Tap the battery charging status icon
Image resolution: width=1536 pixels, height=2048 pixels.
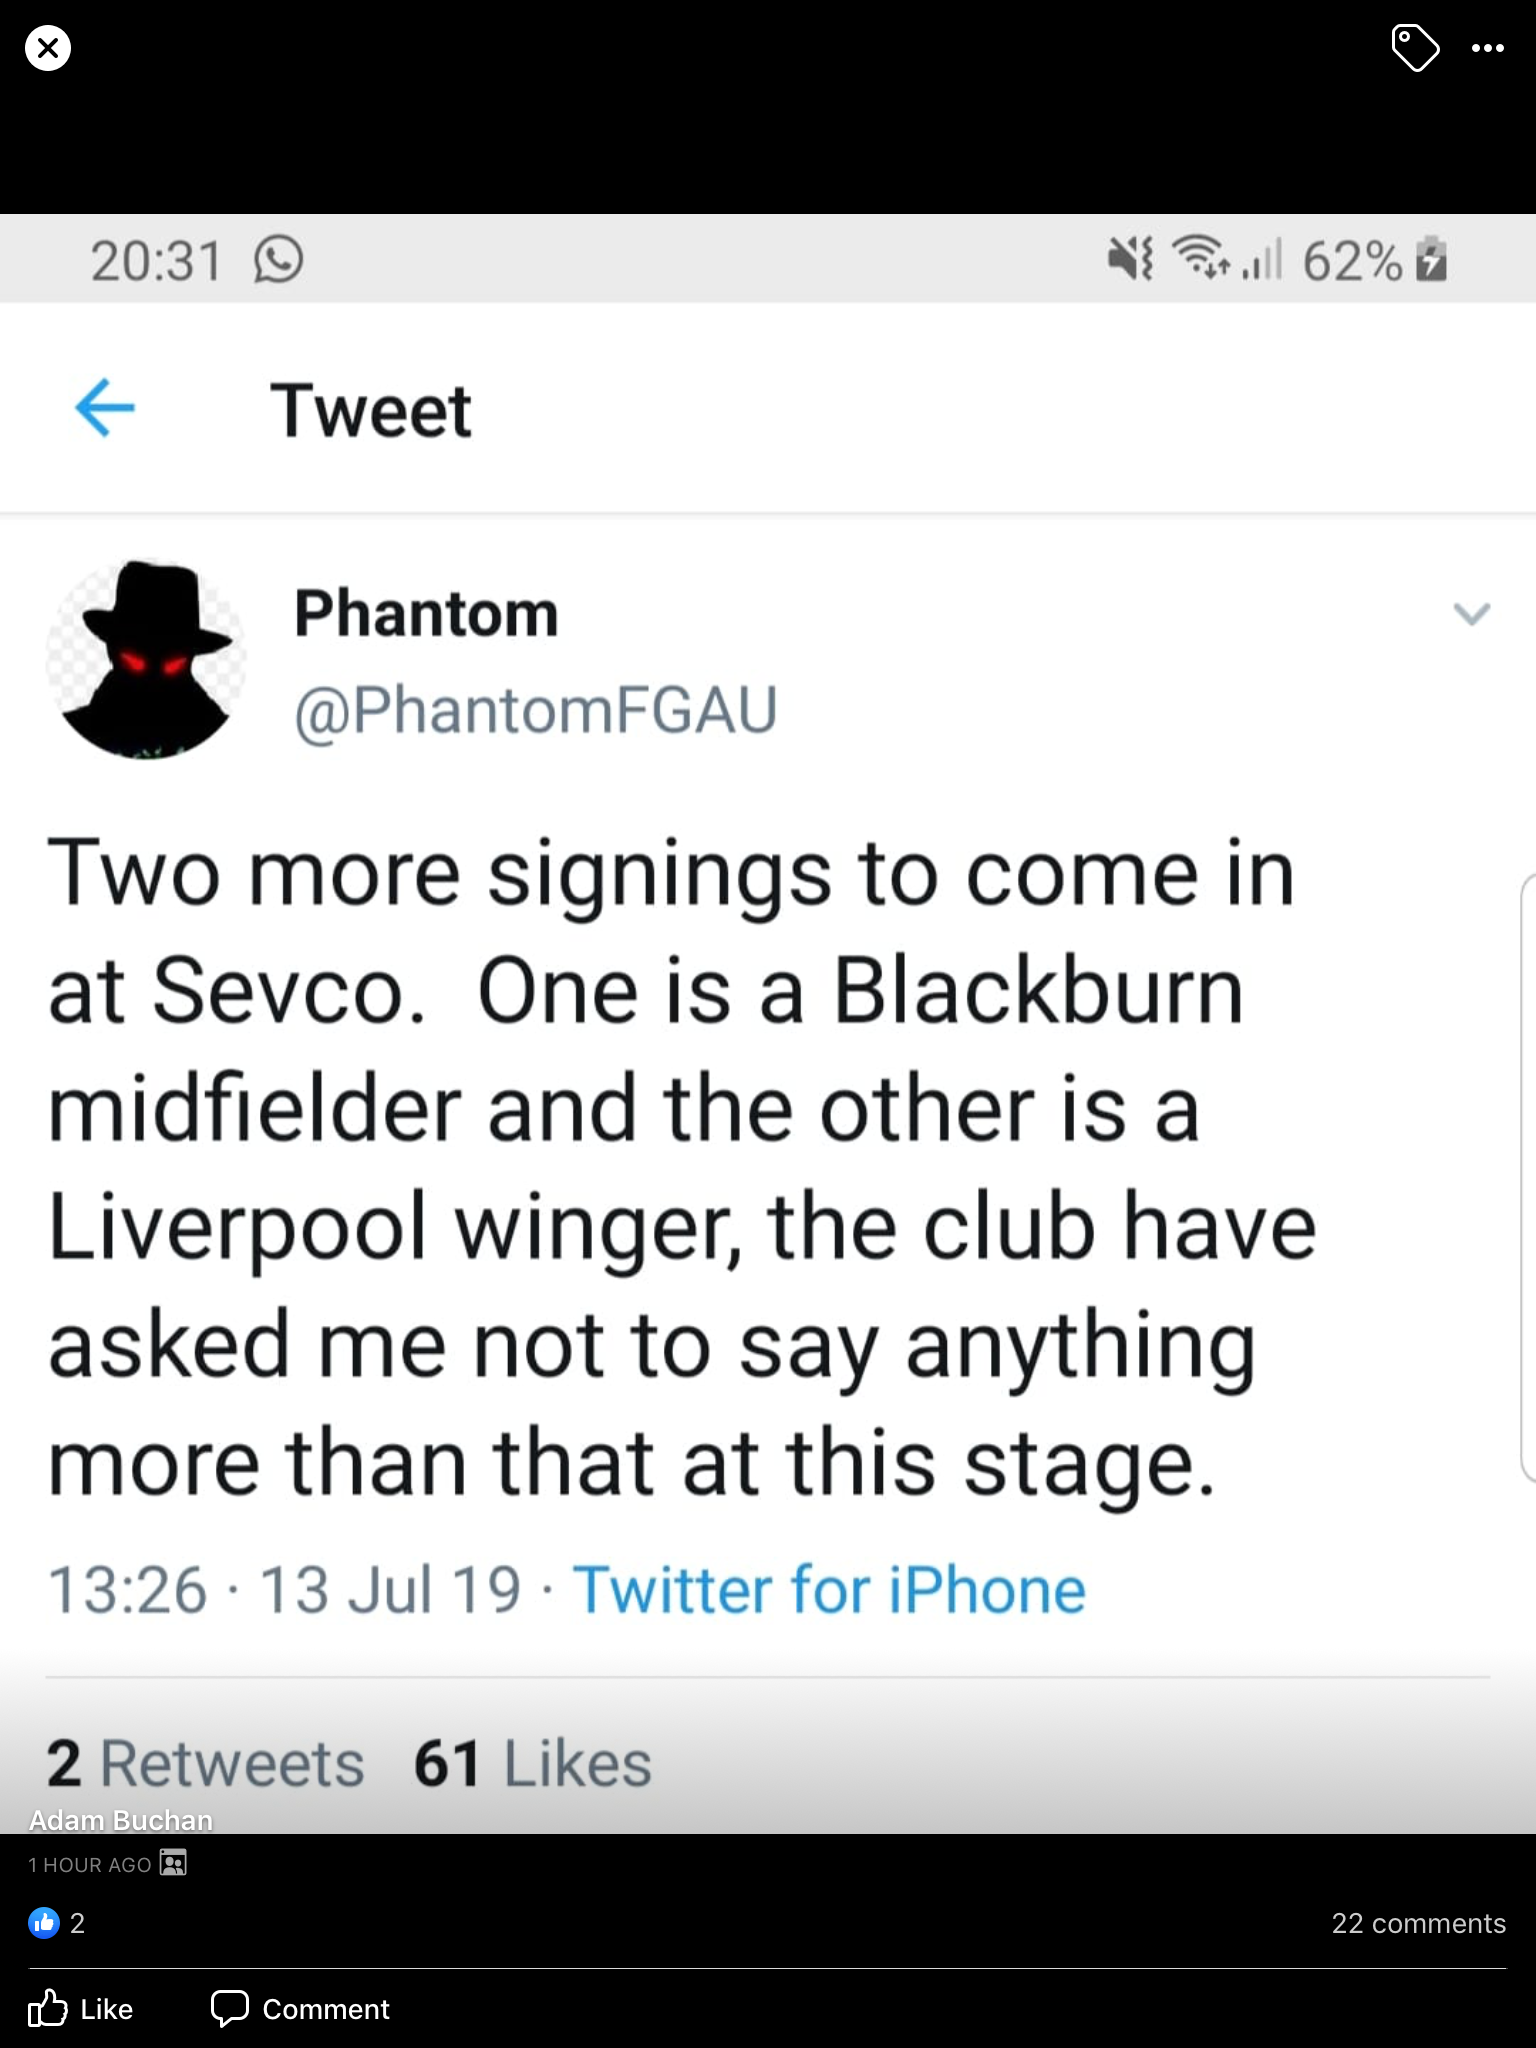coord(1432,260)
